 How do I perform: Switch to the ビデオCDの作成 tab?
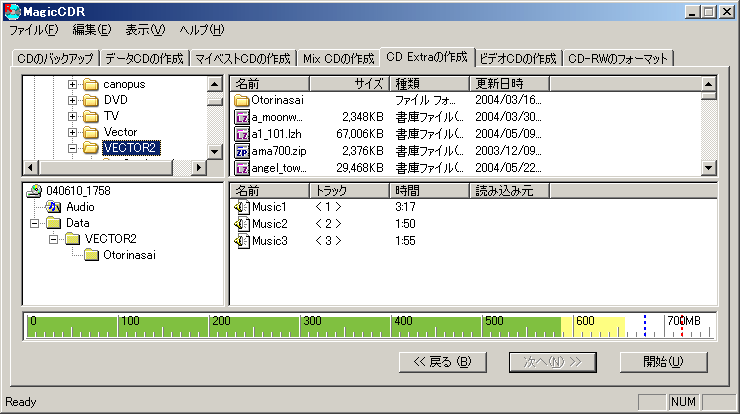click(x=518, y=59)
